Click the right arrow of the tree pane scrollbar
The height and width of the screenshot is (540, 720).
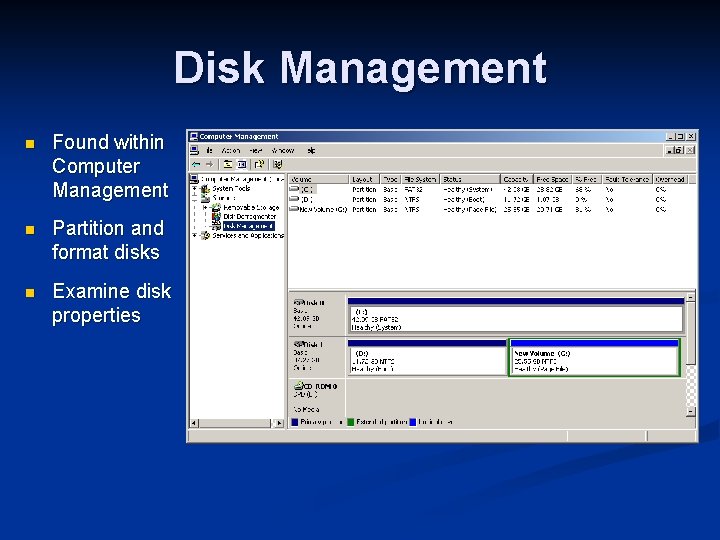pos(279,423)
